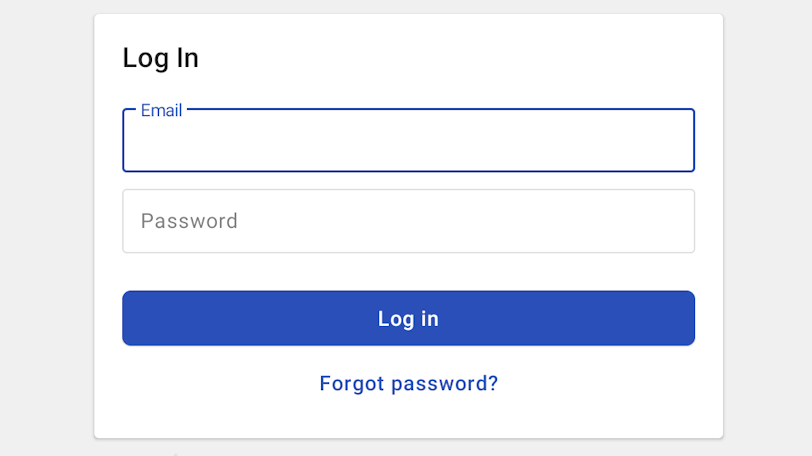Activate the Password text box
The image size is (812, 456).
(x=408, y=221)
